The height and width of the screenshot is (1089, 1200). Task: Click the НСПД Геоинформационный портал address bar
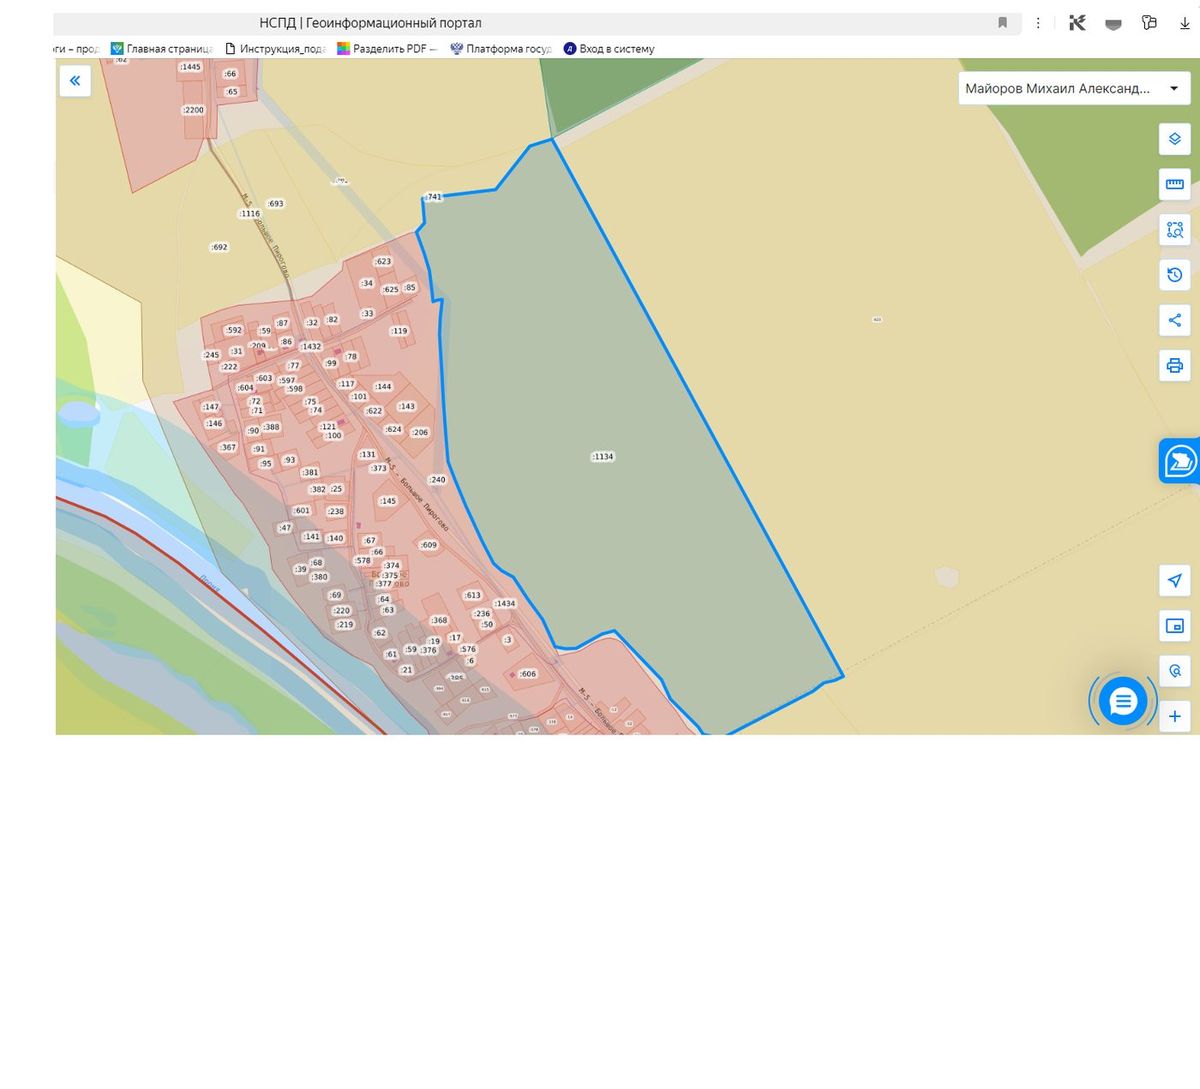[x=538, y=23]
